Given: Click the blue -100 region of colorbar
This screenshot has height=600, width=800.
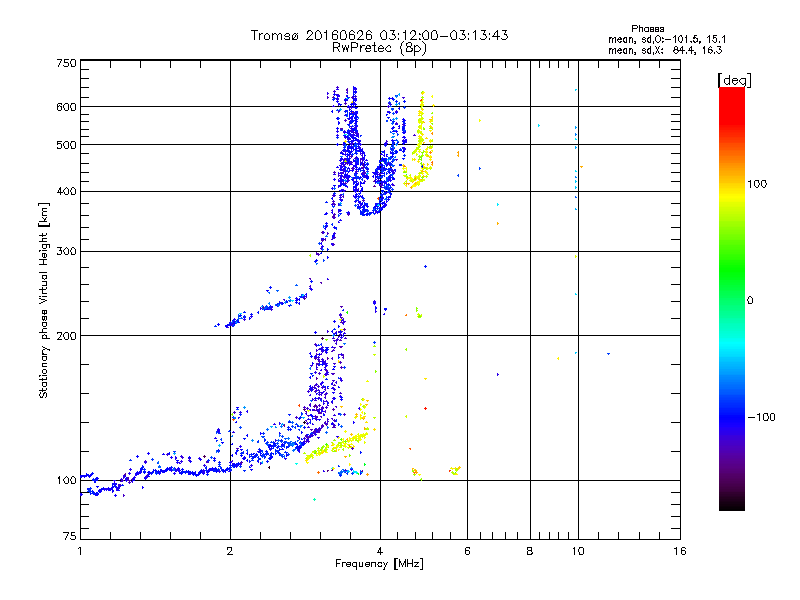Looking at the screenshot, I should [x=732, y=416].
